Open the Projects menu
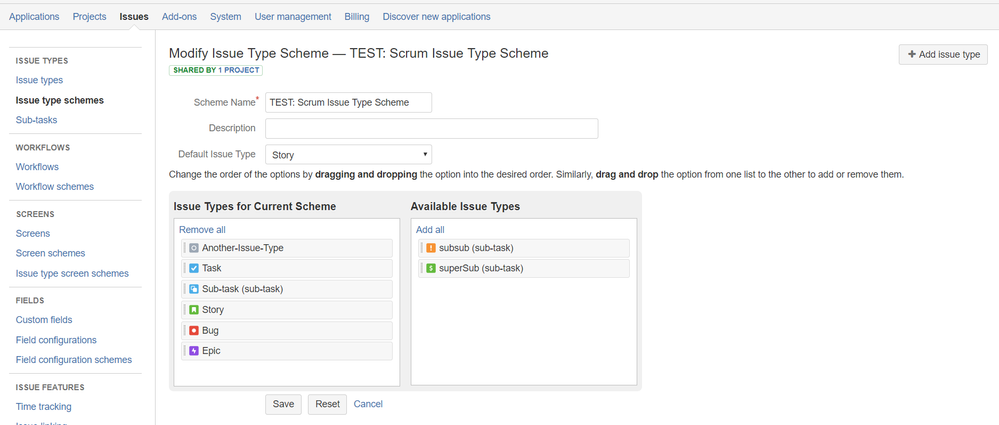The height and width of the screenshot is (425, 999). (x=89, y=17)
